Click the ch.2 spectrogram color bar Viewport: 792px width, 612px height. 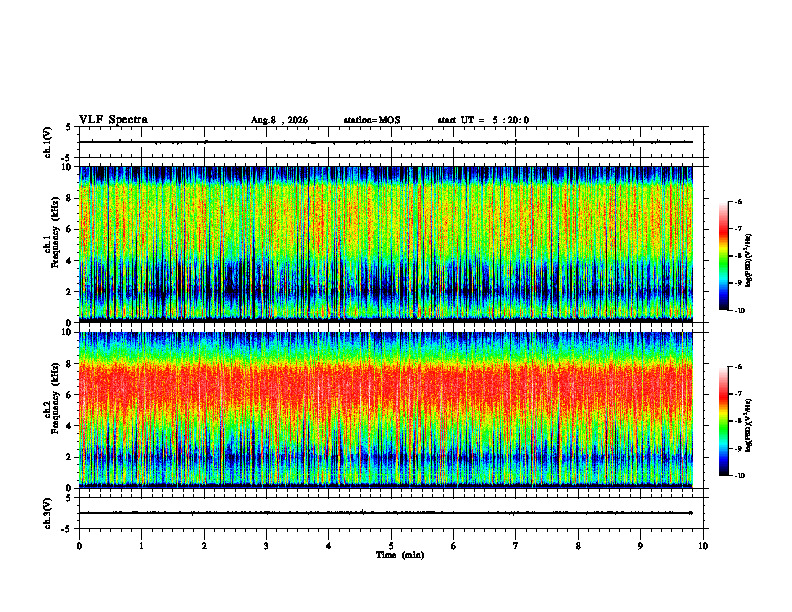(723, 421)
